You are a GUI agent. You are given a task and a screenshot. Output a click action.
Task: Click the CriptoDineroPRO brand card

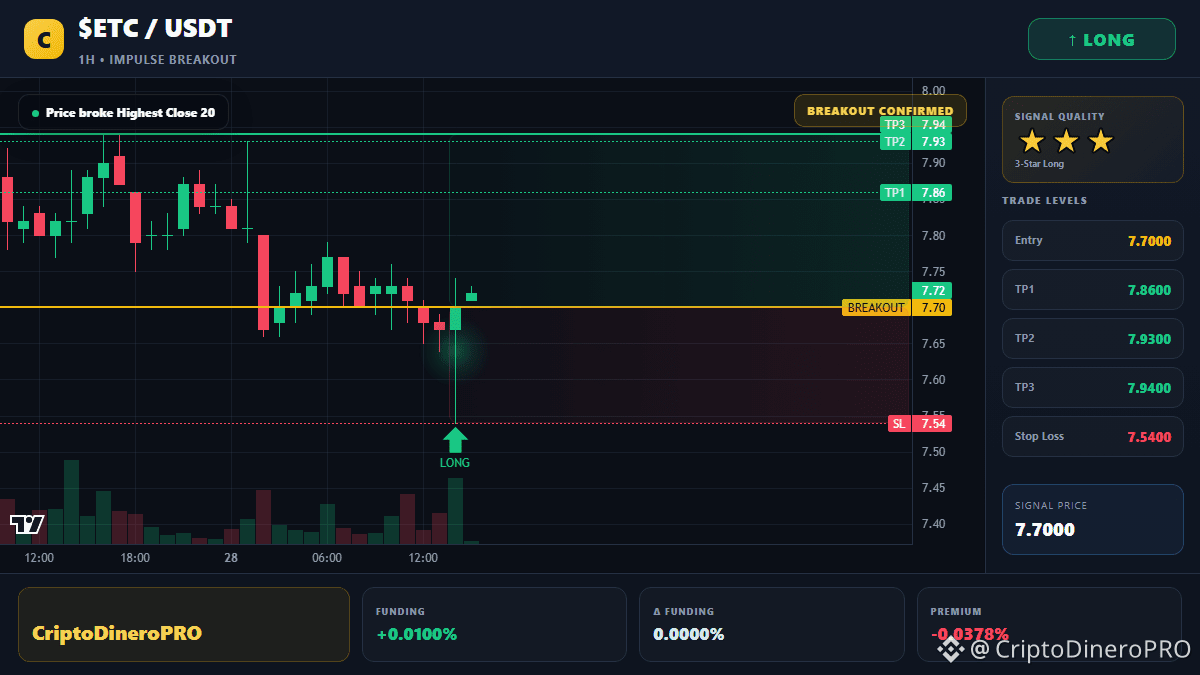click(184, 624)
